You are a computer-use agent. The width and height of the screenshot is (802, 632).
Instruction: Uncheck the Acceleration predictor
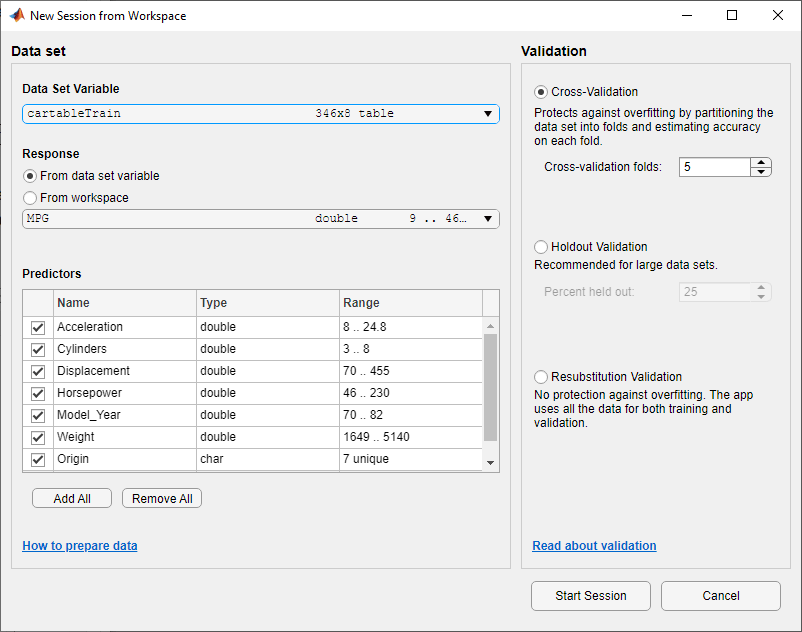click(x=37, y=327)
